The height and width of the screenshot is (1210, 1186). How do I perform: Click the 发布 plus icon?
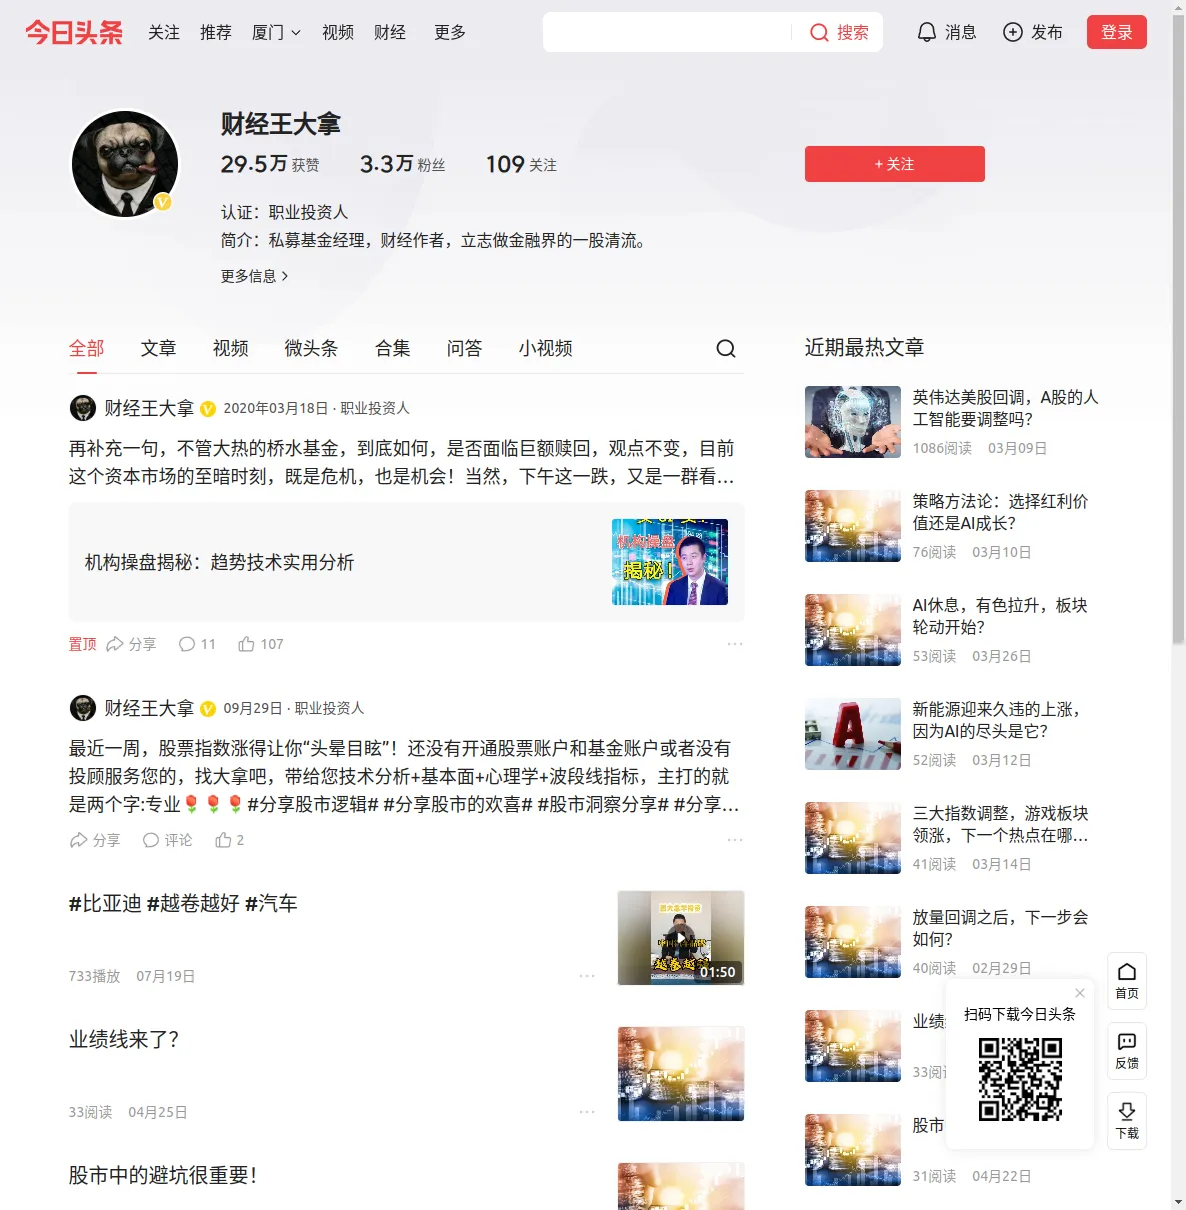point(1013,33)
